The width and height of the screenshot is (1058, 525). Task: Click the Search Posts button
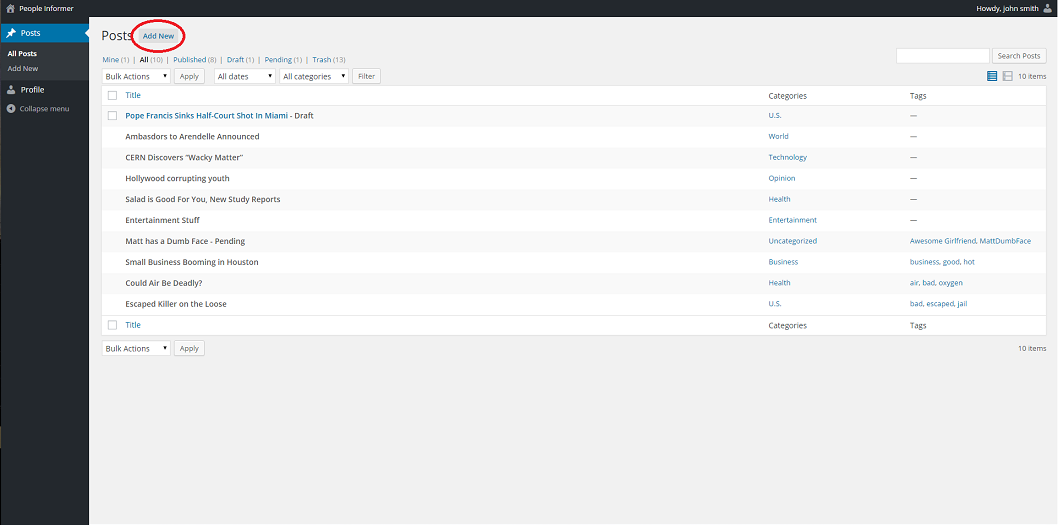(x=1018, y=56)
